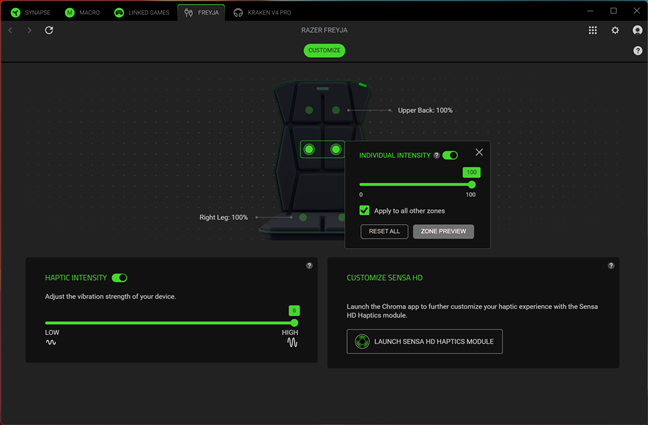Viewport: 648px width, 425px height.
Task: Click the haptic intensity slider handle at High
Action: point(294,323)
